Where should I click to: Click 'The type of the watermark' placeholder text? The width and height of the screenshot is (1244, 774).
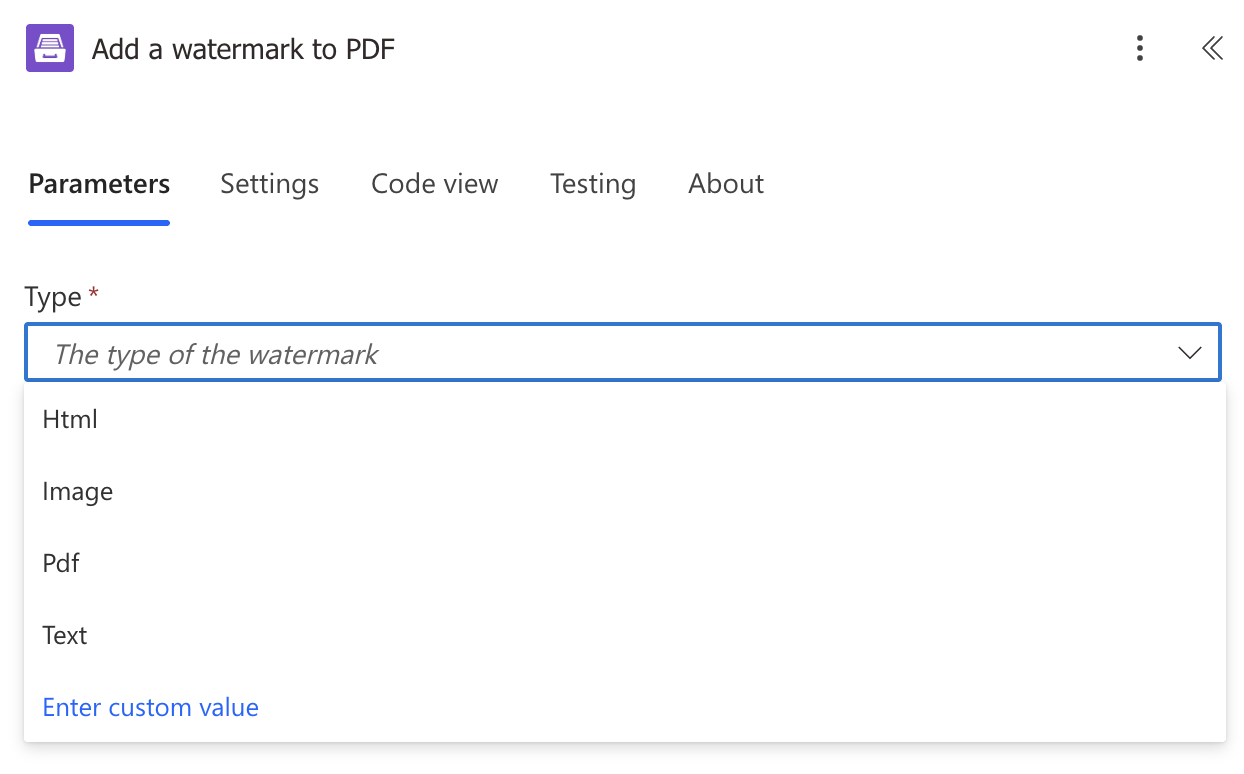[x=216, y=354]
